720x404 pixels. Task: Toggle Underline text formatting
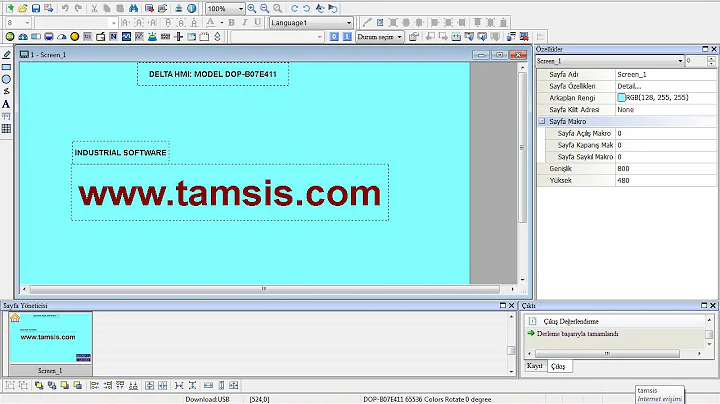(x=258, y=22)
